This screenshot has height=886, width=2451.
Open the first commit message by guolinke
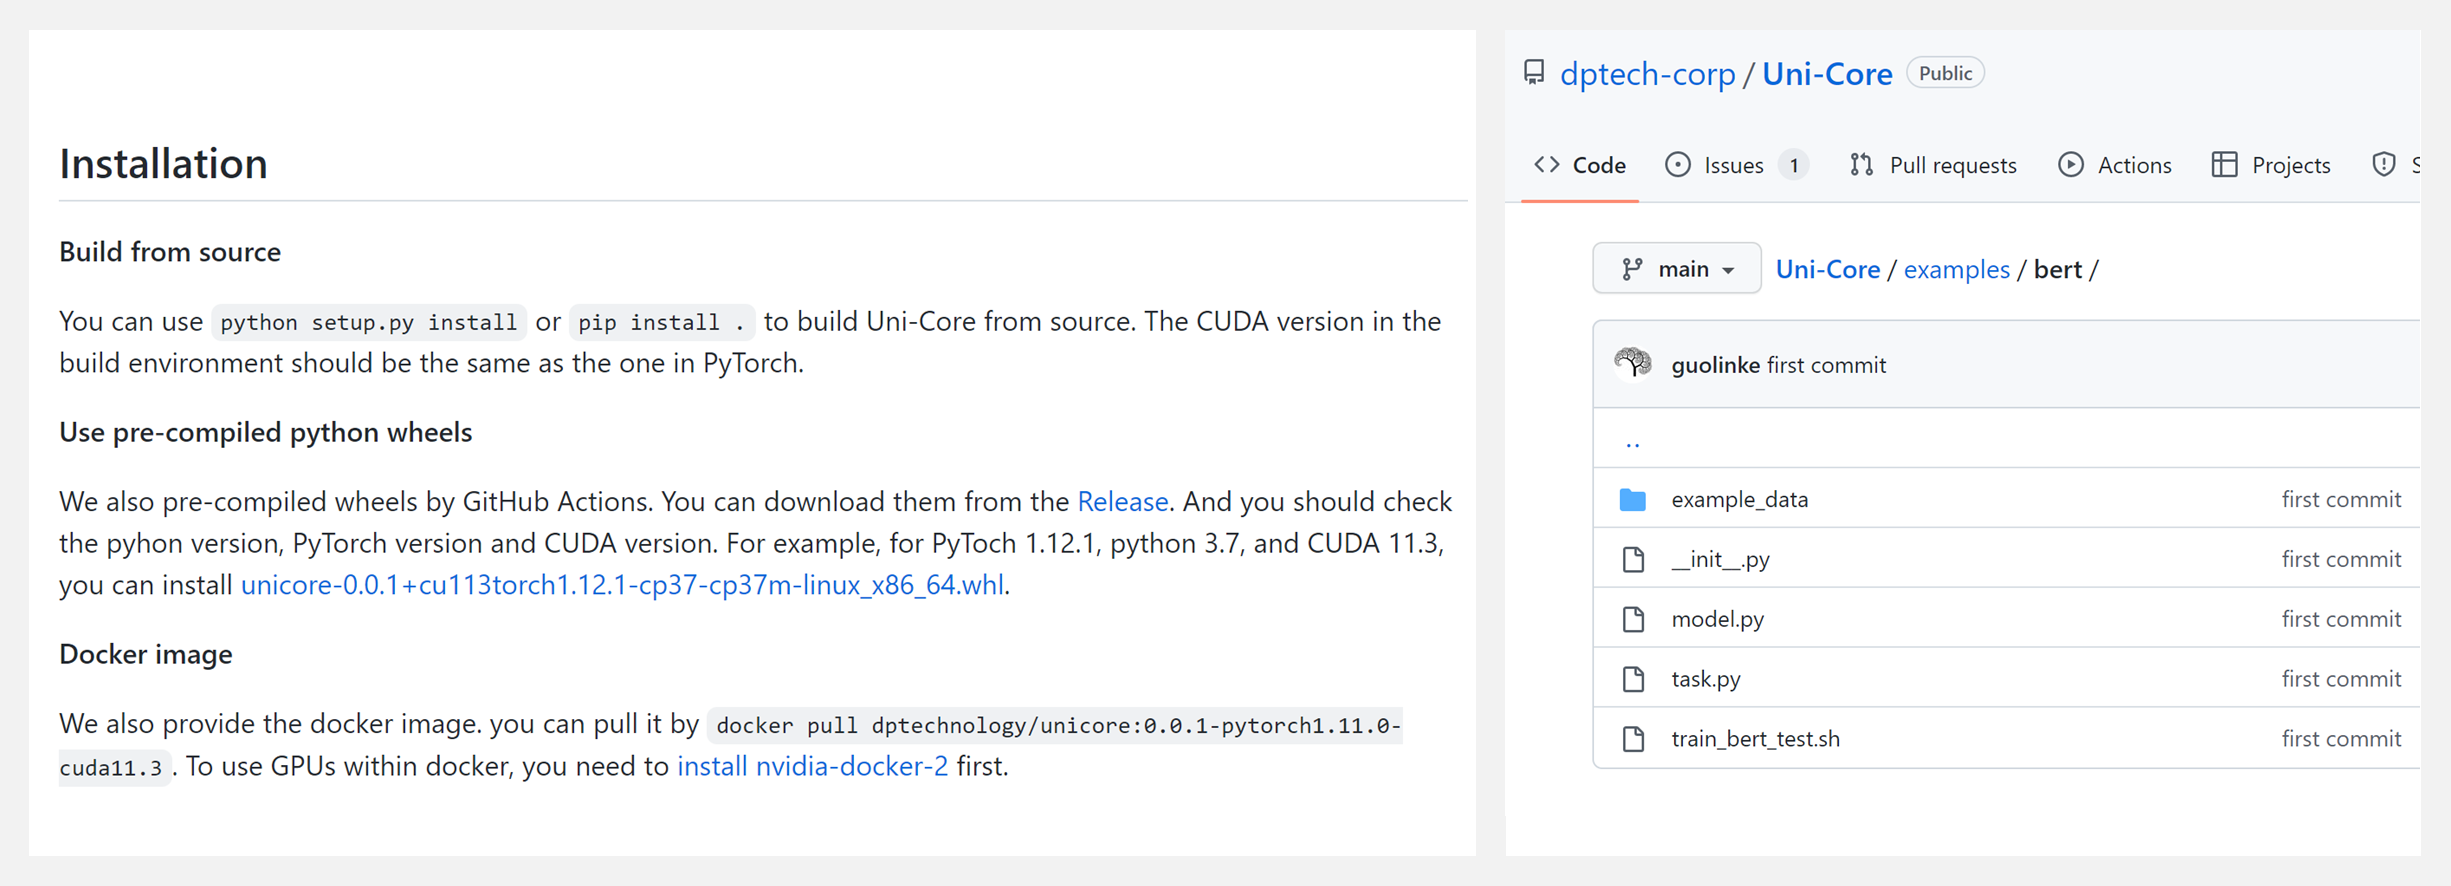tap(1827, 365)
